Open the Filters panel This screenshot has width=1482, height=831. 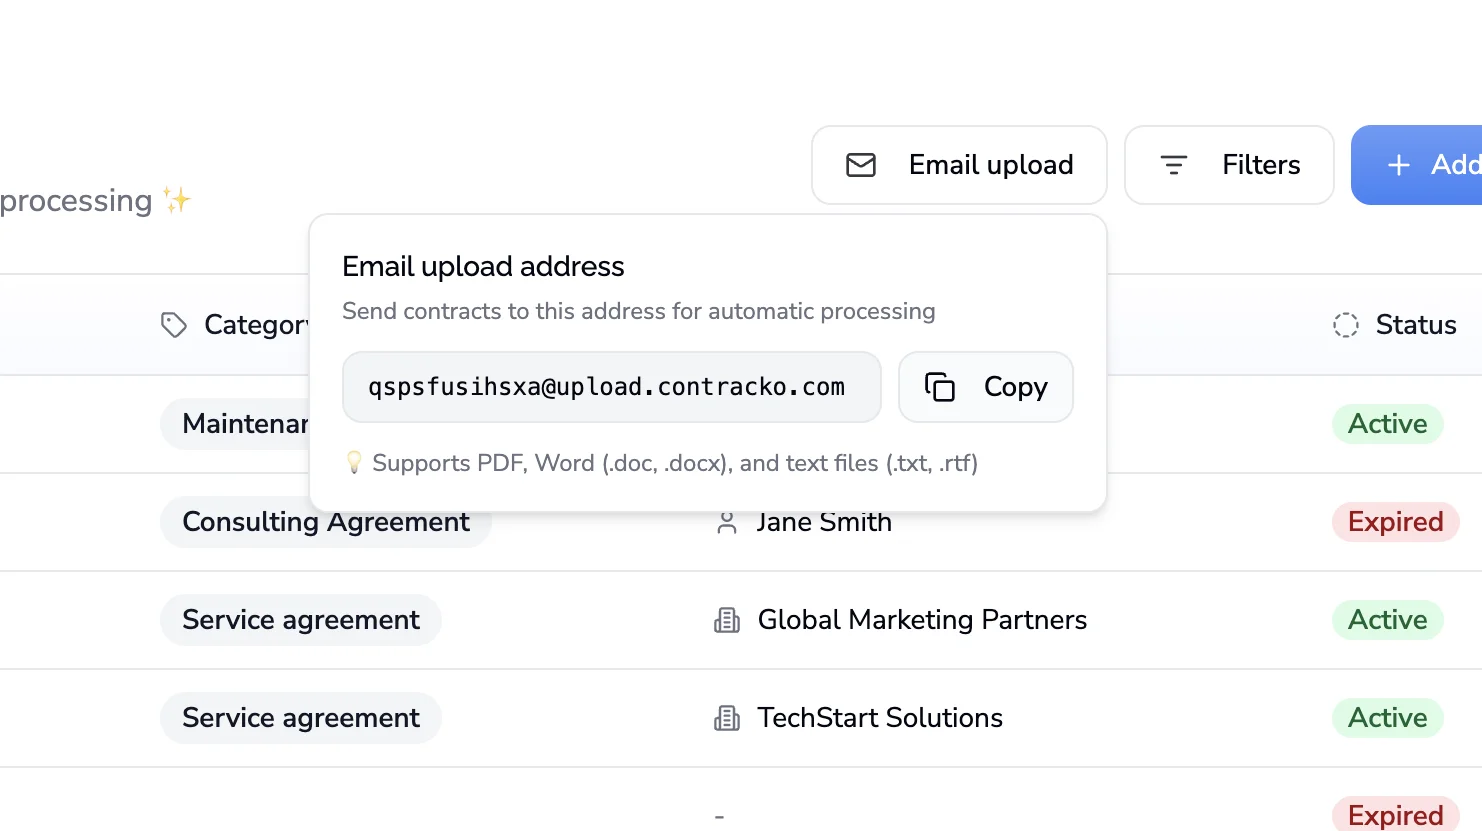(1229, 165)
